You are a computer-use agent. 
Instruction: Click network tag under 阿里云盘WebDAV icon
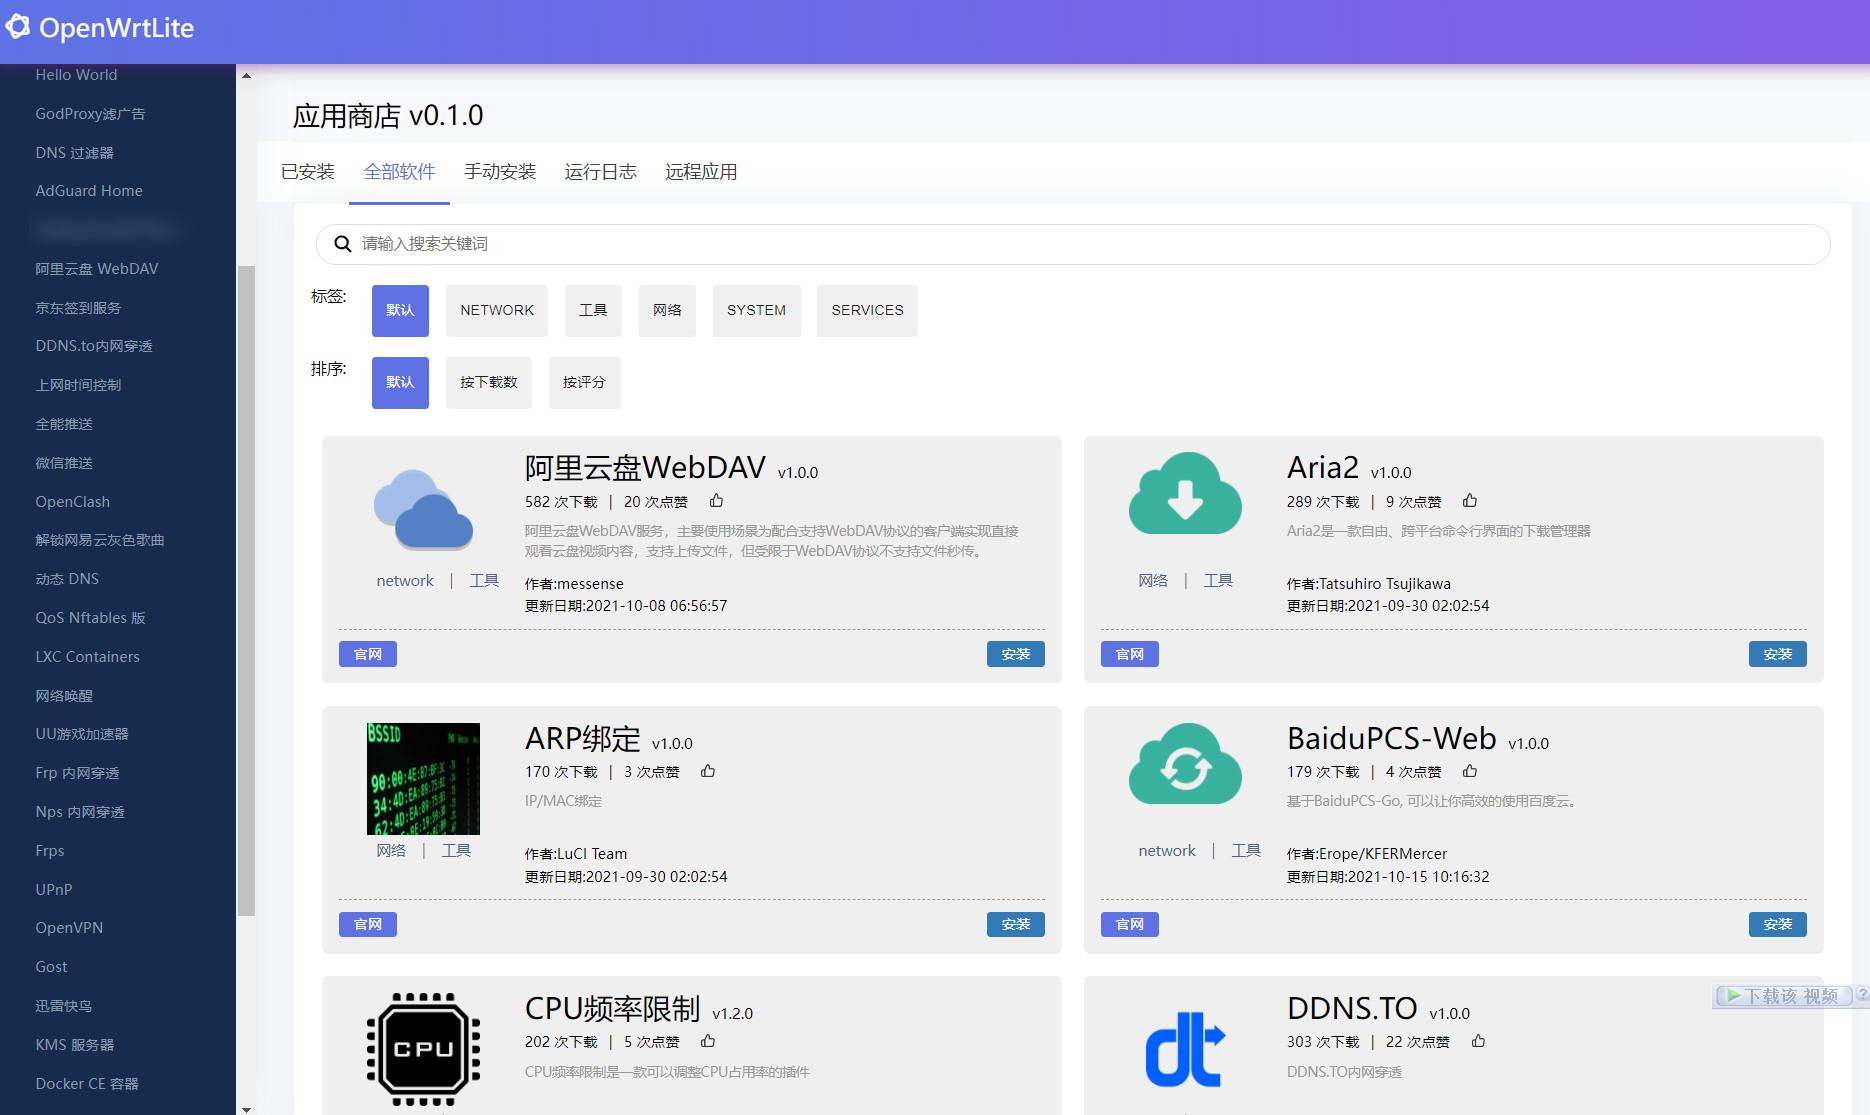[405, 581]
